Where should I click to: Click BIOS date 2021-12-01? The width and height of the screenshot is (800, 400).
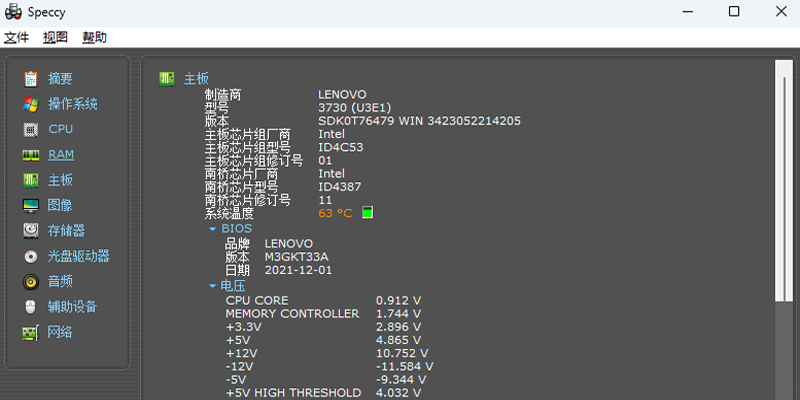(298, 270)
